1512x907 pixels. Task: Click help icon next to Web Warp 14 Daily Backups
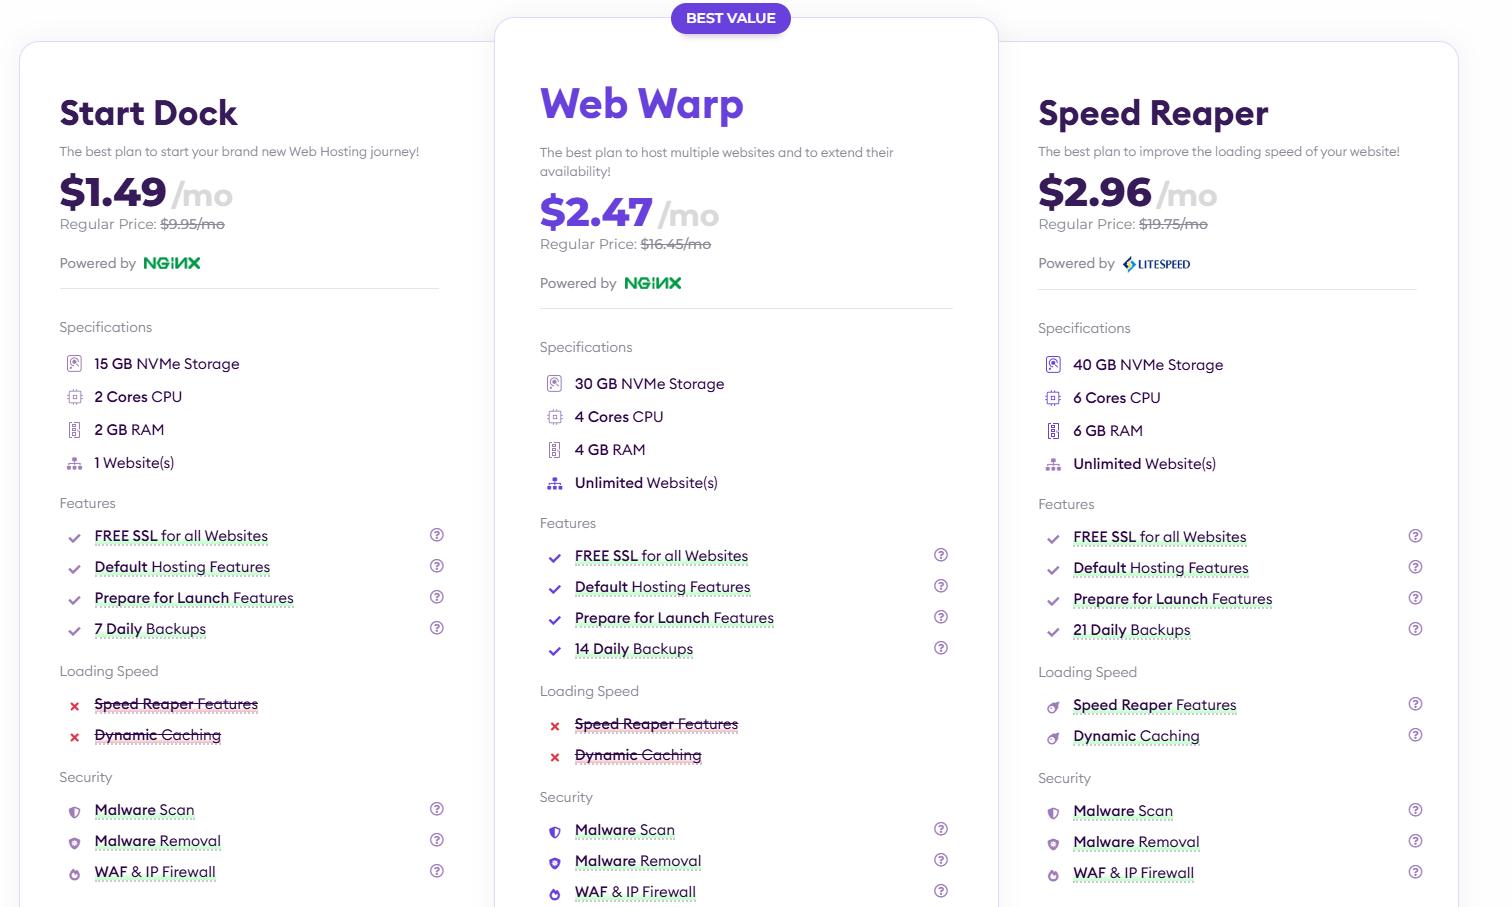coord(940,648)
